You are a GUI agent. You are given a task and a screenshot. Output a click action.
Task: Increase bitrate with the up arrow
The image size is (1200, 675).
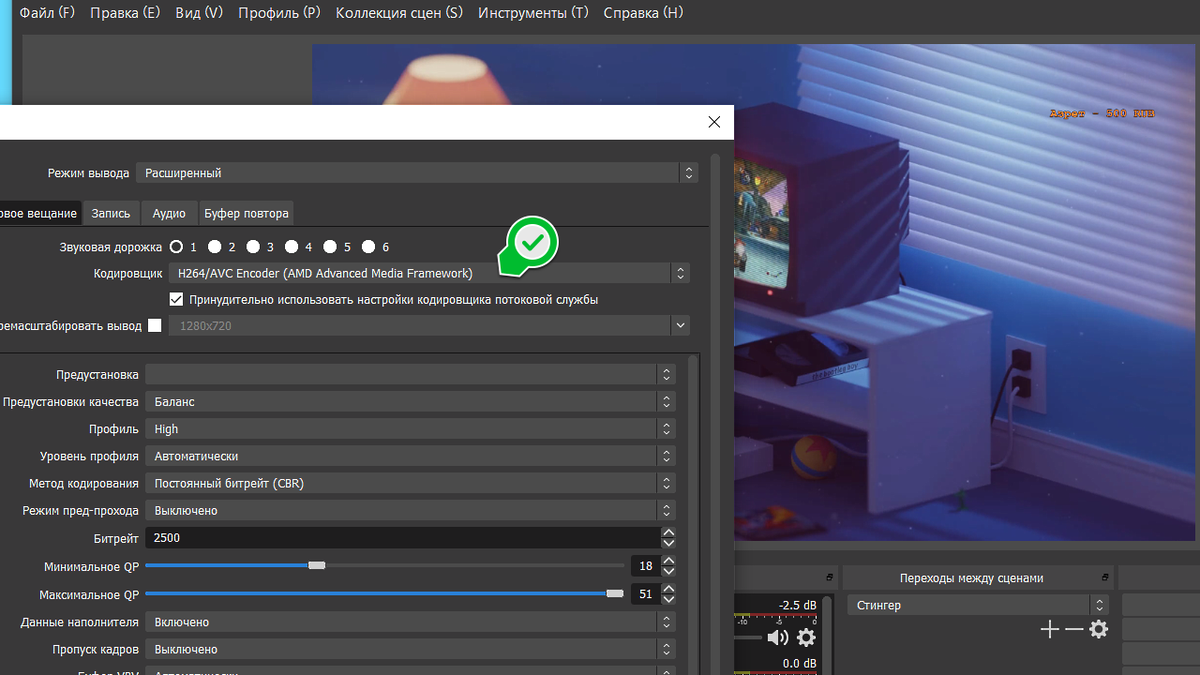(x=668, y=532)
